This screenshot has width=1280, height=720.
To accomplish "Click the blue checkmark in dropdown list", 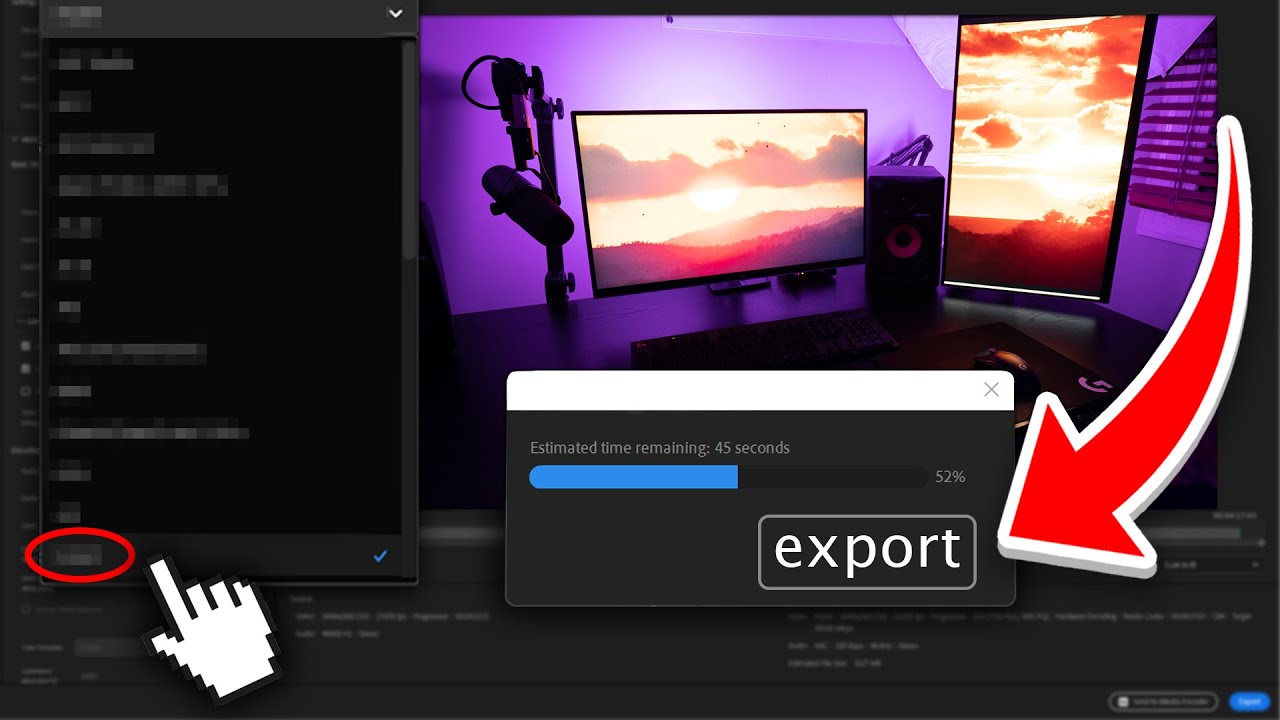I will click(380, 556).
